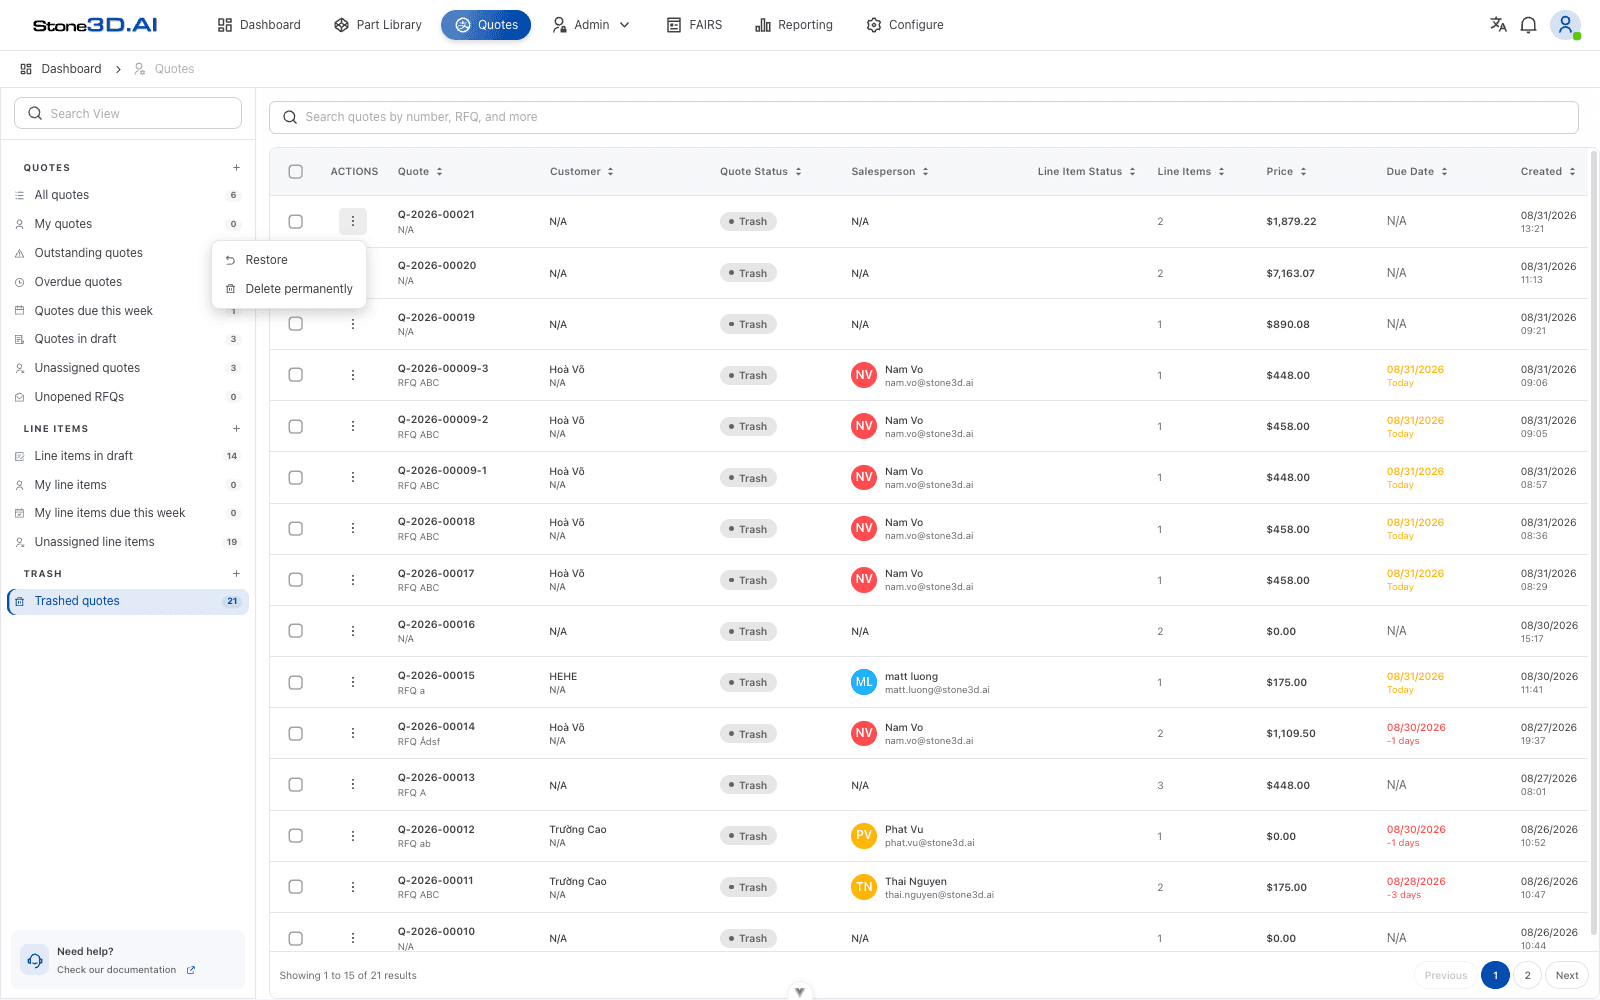The width and height of the screenshot is (1600, 1000).
Task: Open actions menu for Q-2026-00015
Action: [353, 682]
